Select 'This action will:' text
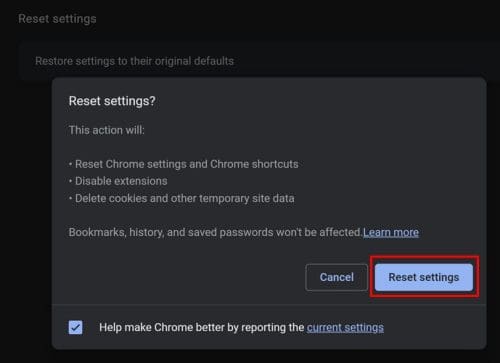500x363 pixels. [x=107, y=130]
